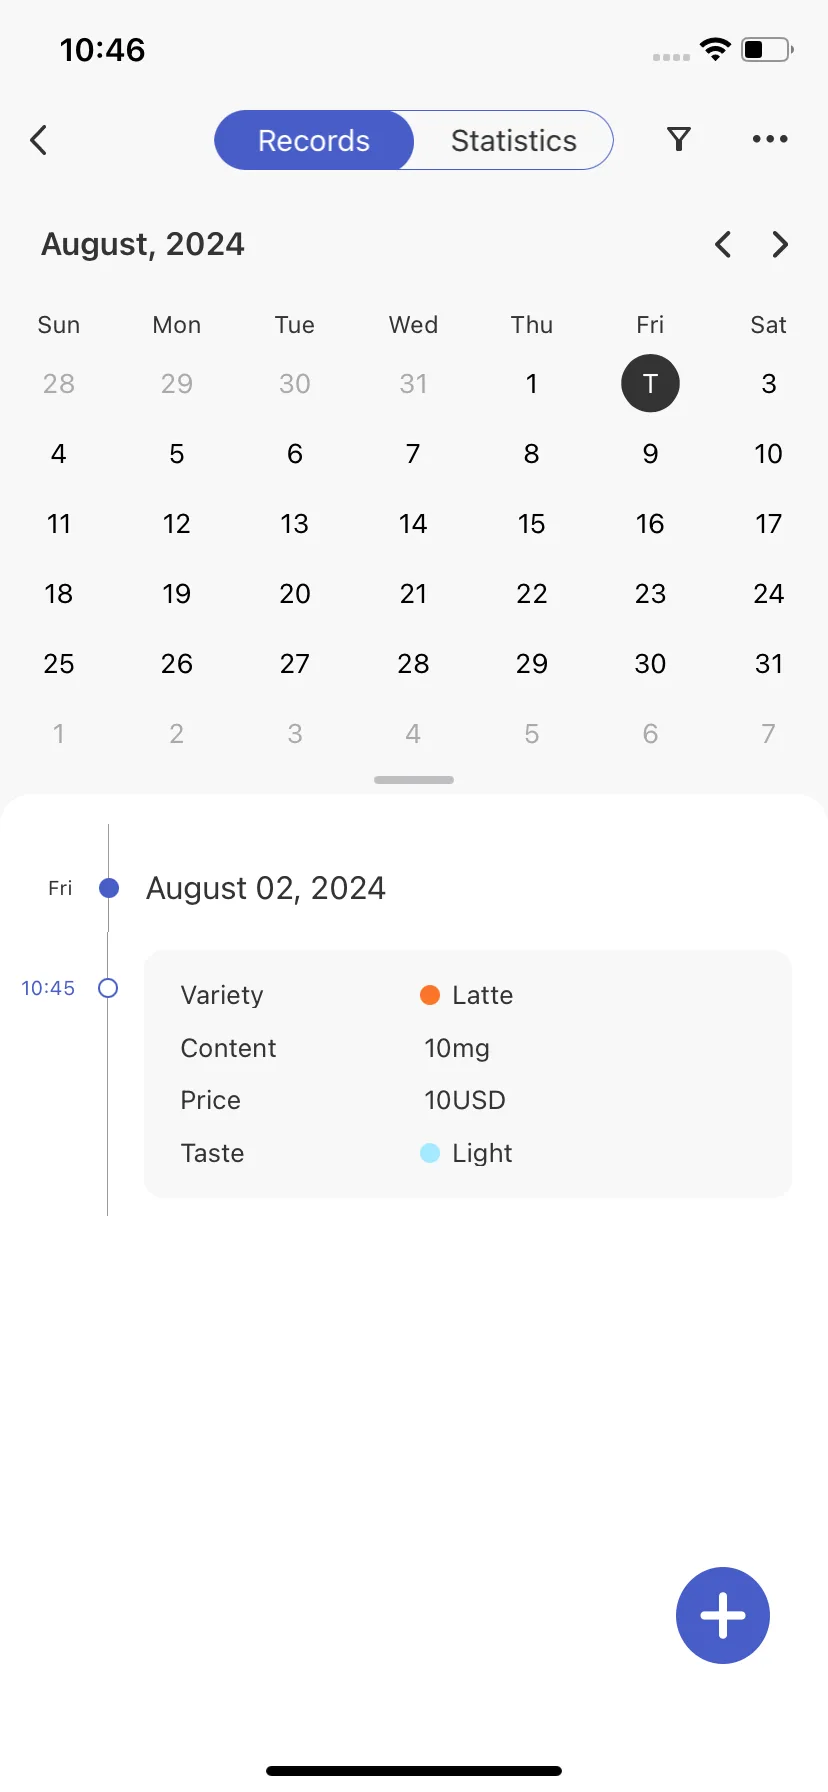828x1792 pixels.
Task: Tap the August, 2024 month title
Action: [143, 244]
